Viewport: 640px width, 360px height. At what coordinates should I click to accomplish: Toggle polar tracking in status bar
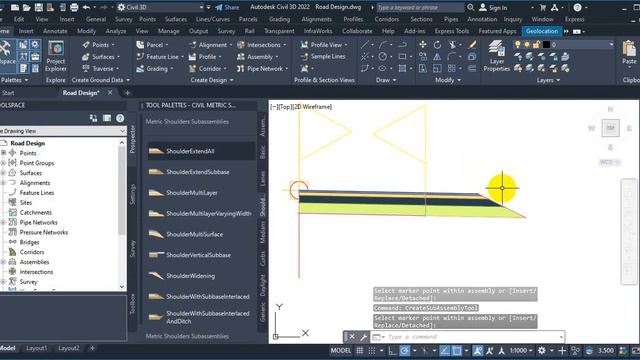click(404, 351)
